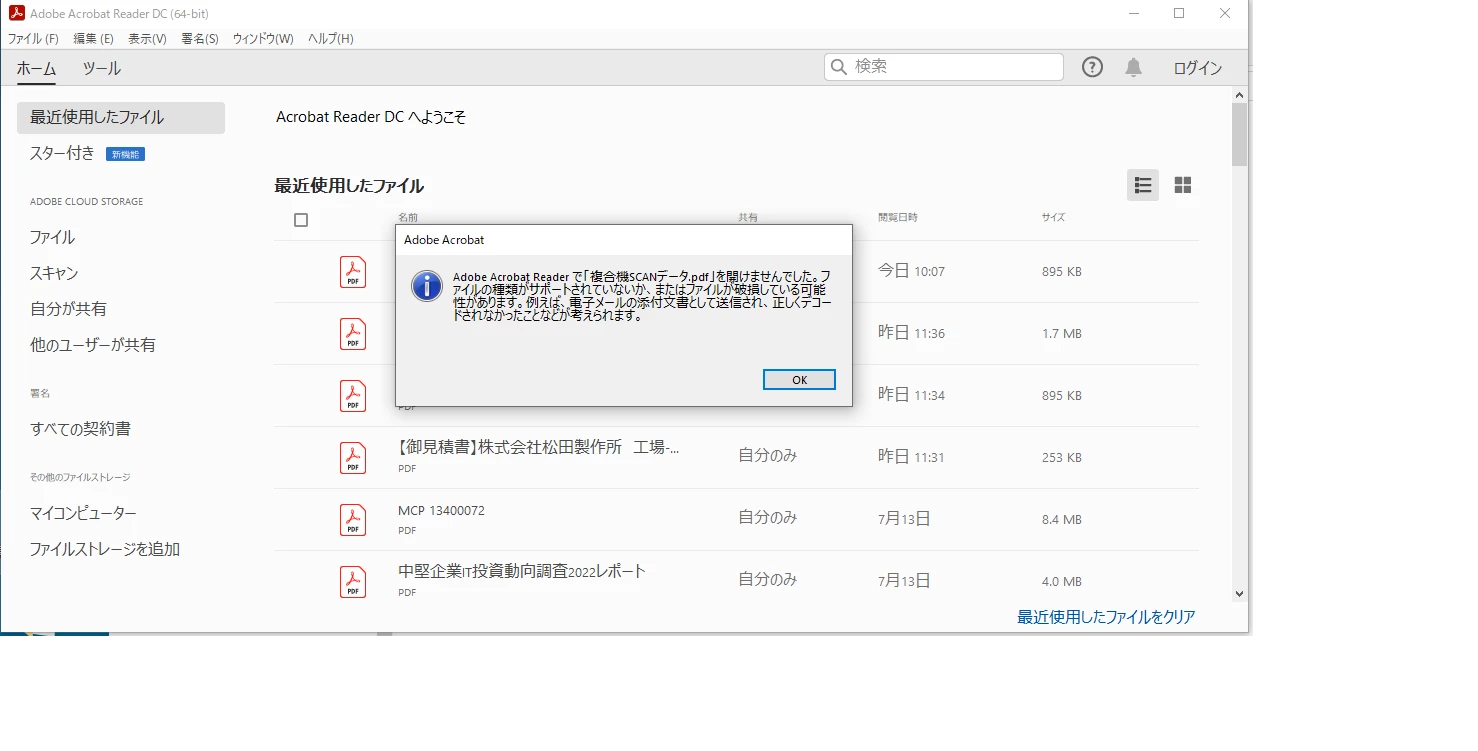Click OK in the Adobe Acrobat dialog
Viewport: 1478px width, 751px height.
(799, 380)
